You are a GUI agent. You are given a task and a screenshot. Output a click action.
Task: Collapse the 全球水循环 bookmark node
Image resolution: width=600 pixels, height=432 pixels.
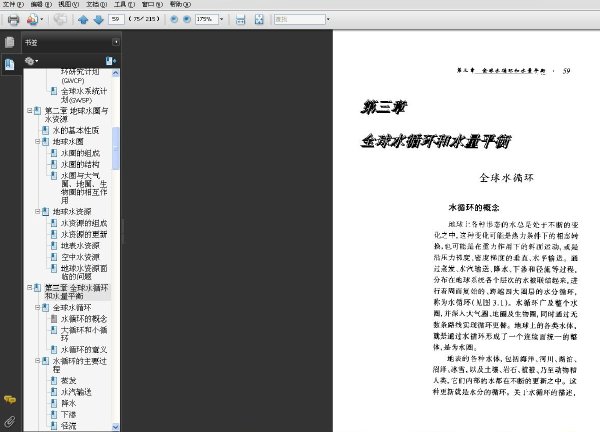tap(38, 307)
